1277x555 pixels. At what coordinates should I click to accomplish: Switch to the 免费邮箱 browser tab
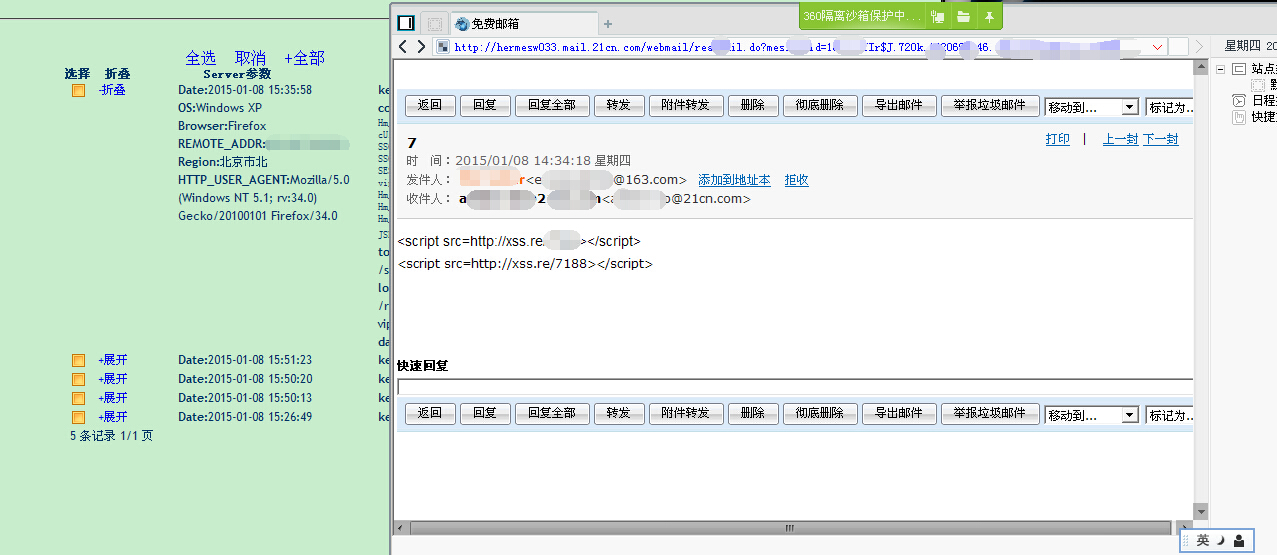point(523,24)
